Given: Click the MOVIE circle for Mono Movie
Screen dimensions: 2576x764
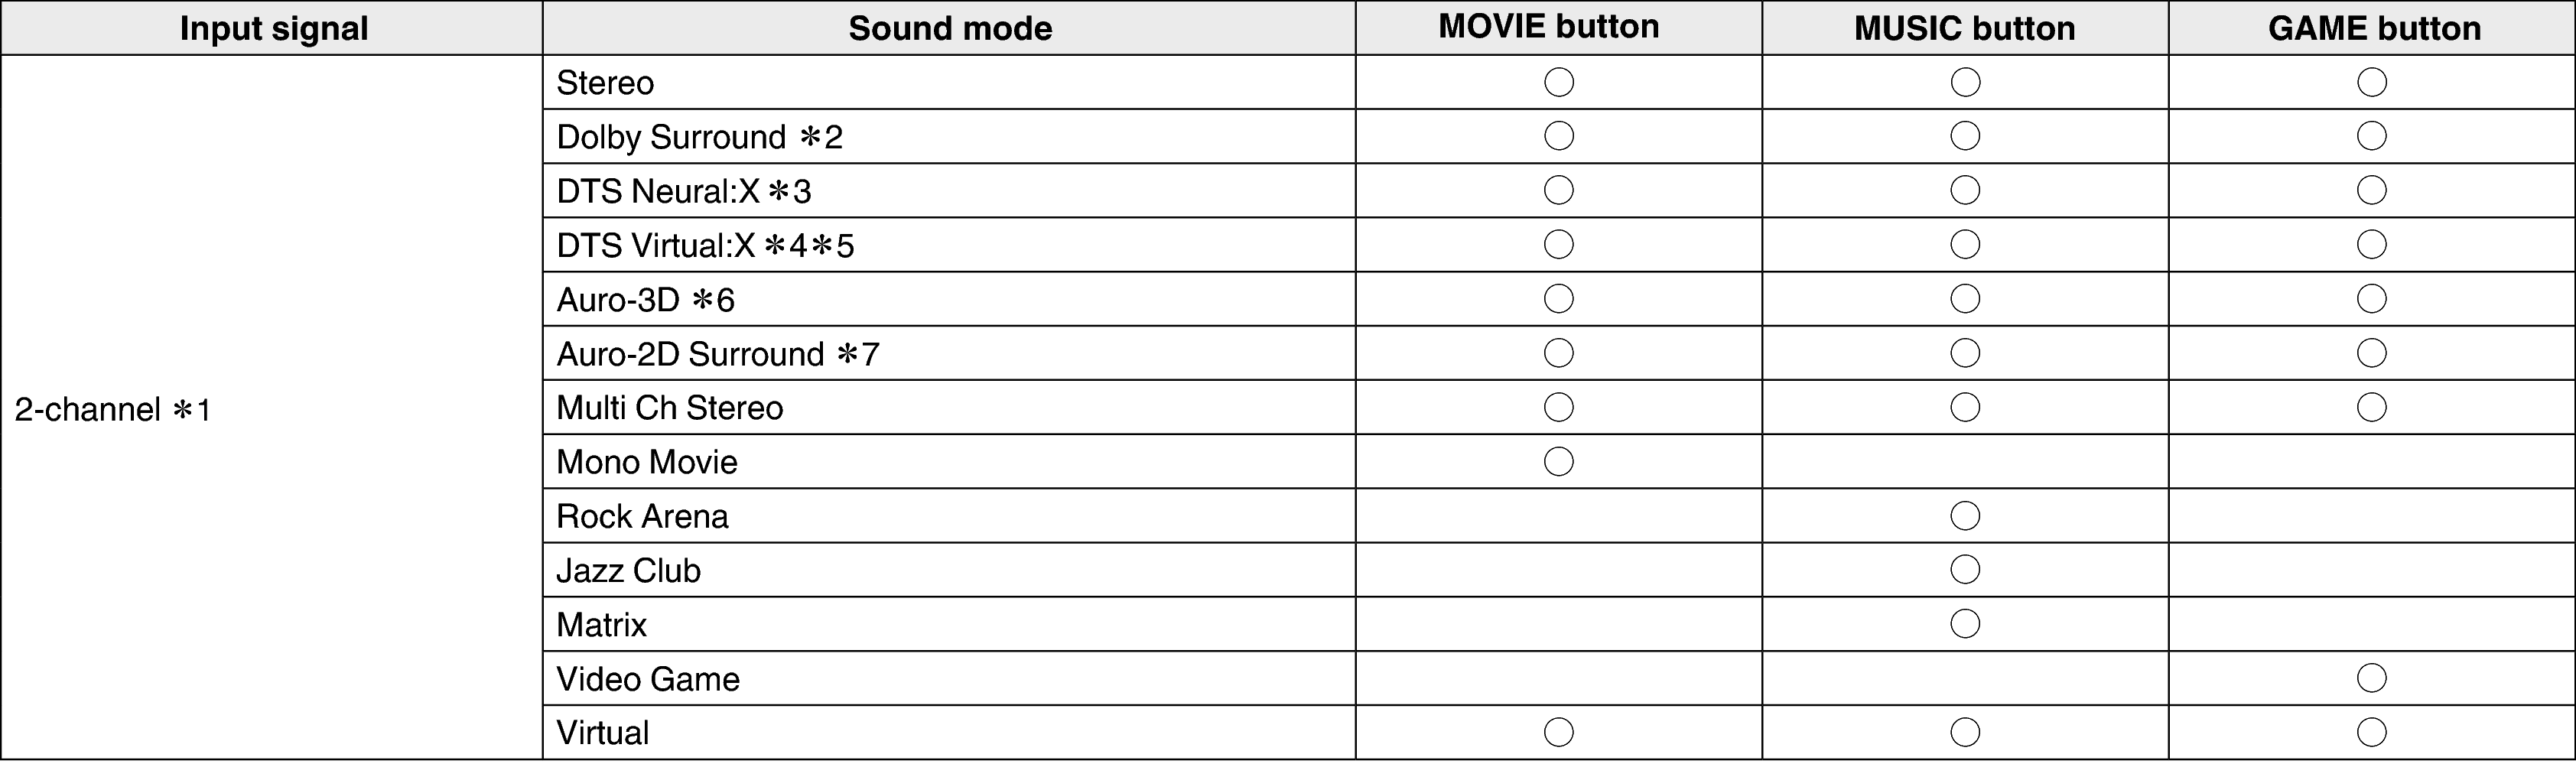Looking at the screenshot, I should pyautogui.click(x=1558, y=461).
